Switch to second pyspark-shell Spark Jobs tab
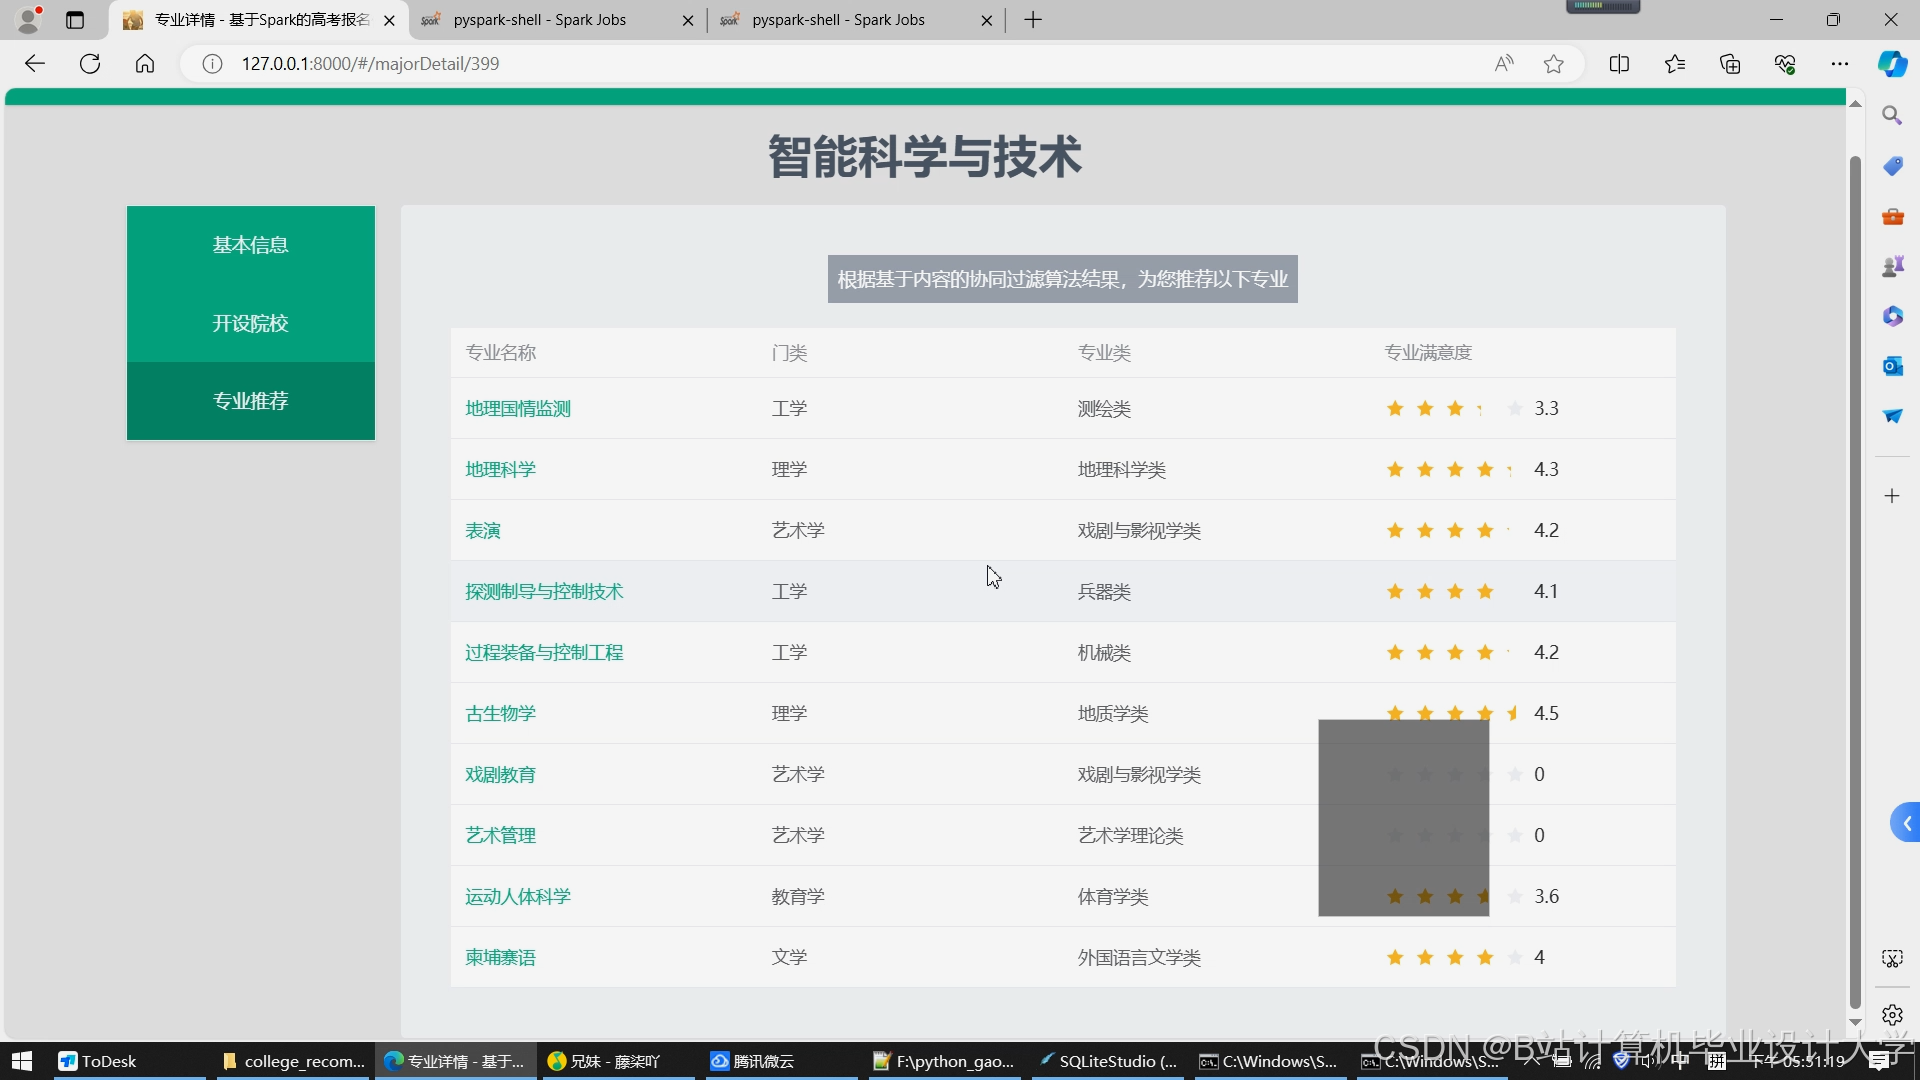Screen dimensions: 1920x1080 tap(838, 20)
